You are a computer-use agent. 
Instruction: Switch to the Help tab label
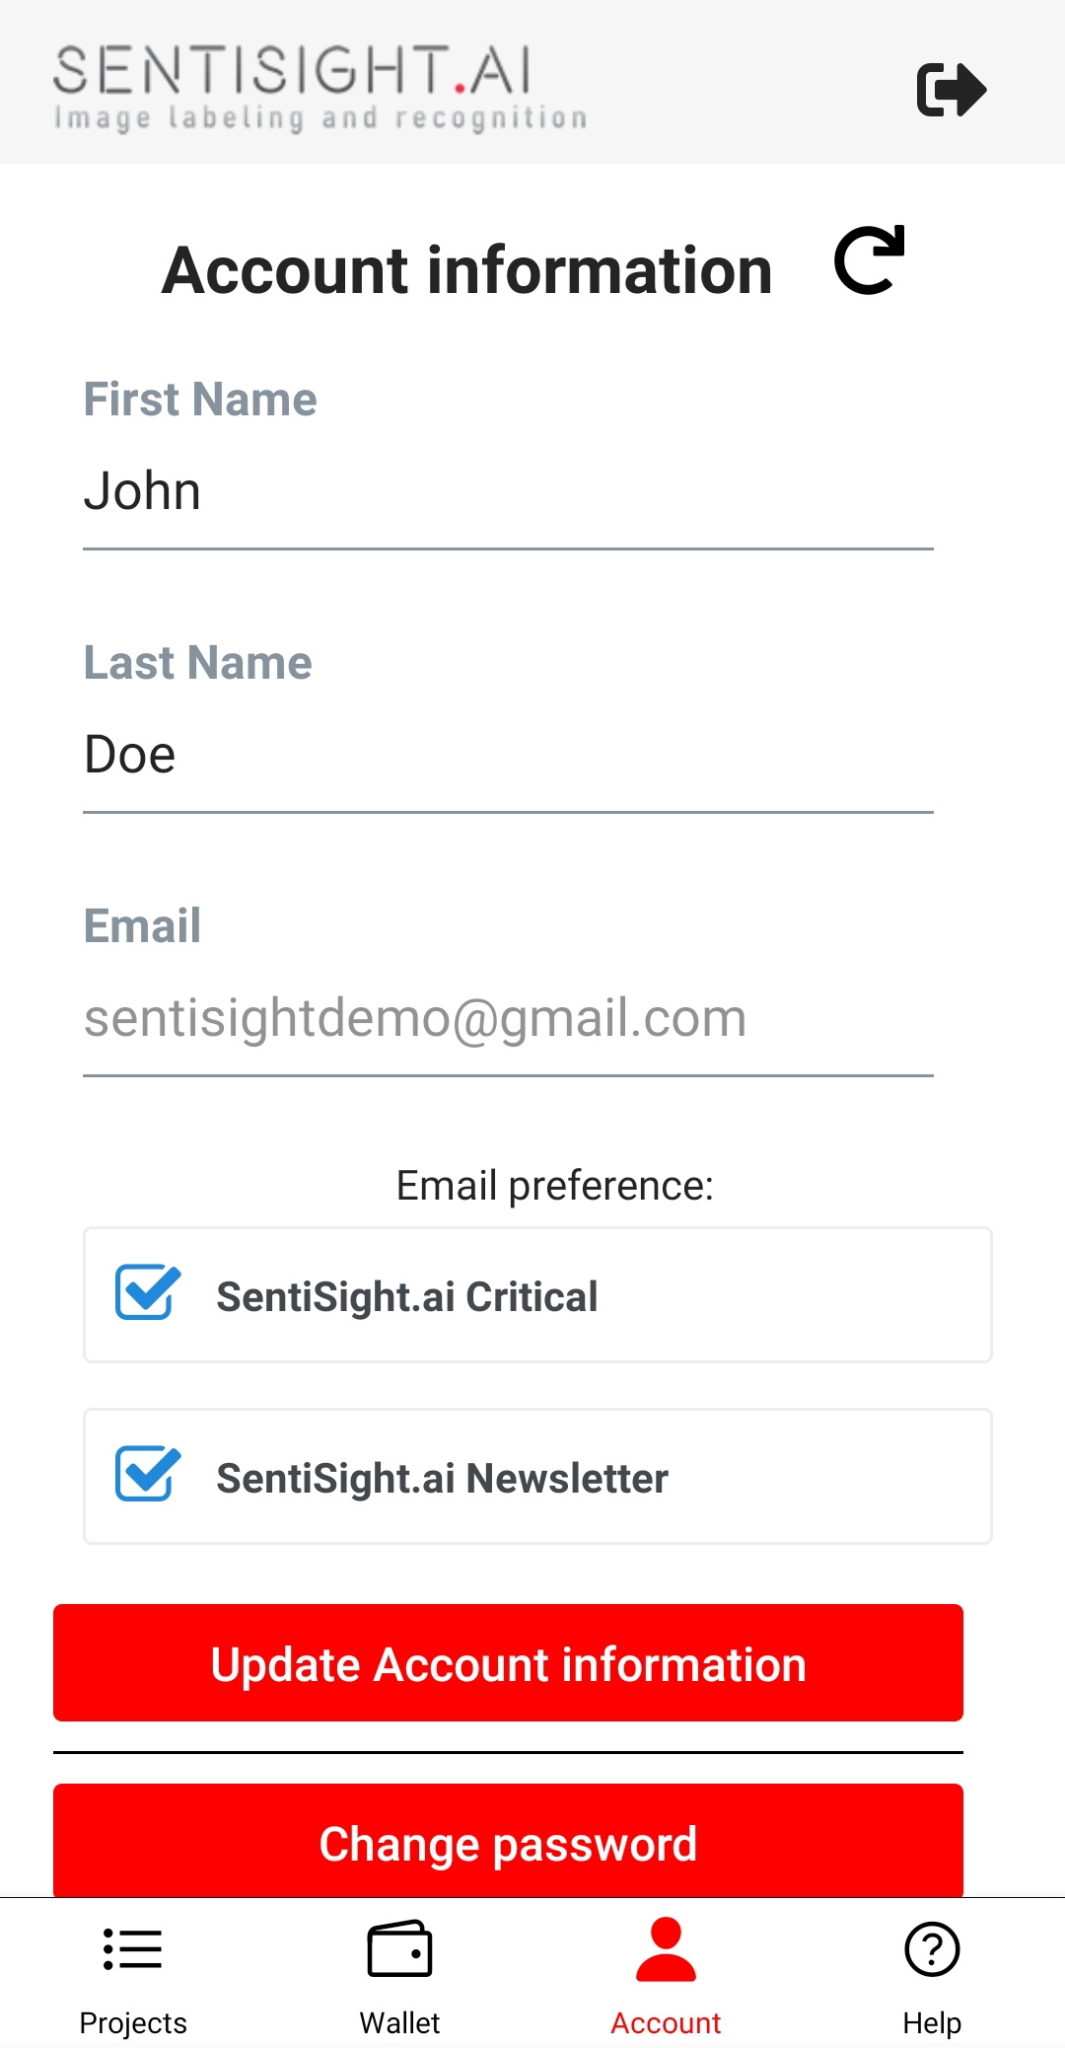(932, 2023)
